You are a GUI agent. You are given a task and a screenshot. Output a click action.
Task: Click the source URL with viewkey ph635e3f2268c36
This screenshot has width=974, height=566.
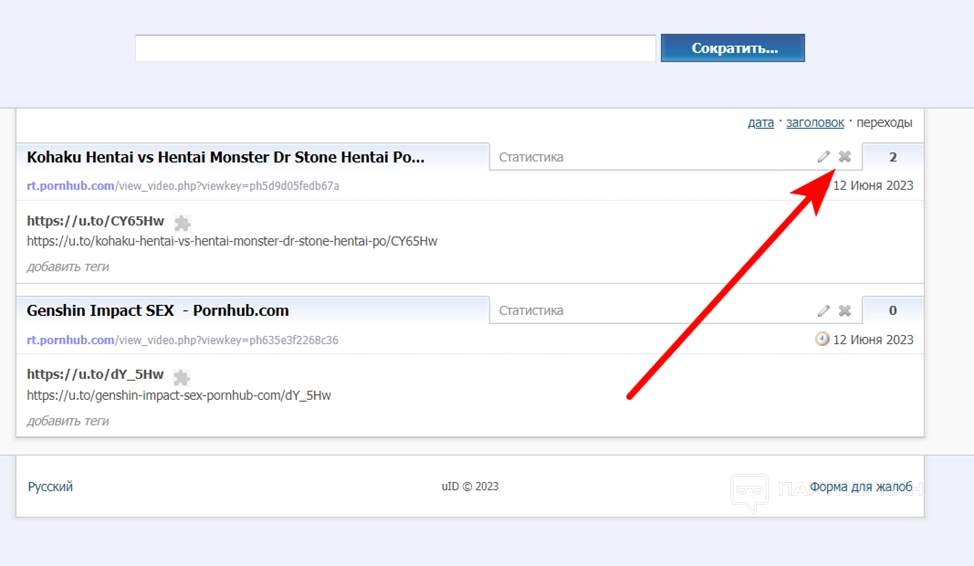pos(182,340)
